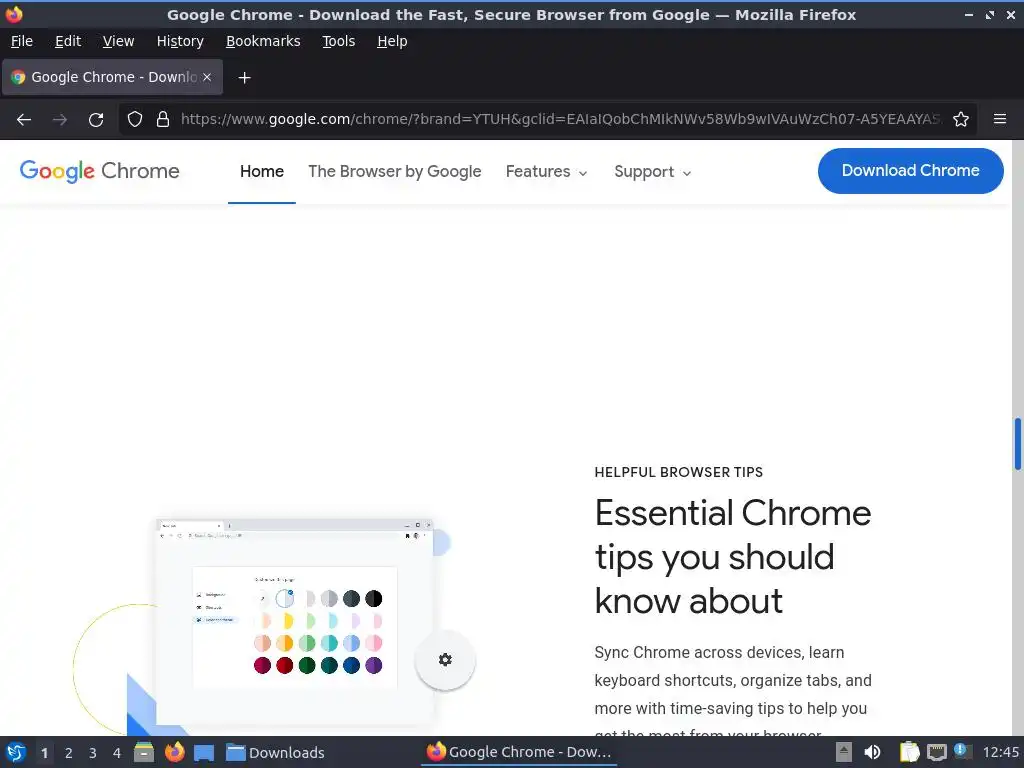Click the Firefox icon in title bar
Screen dimensions: 1024x768
14,14
